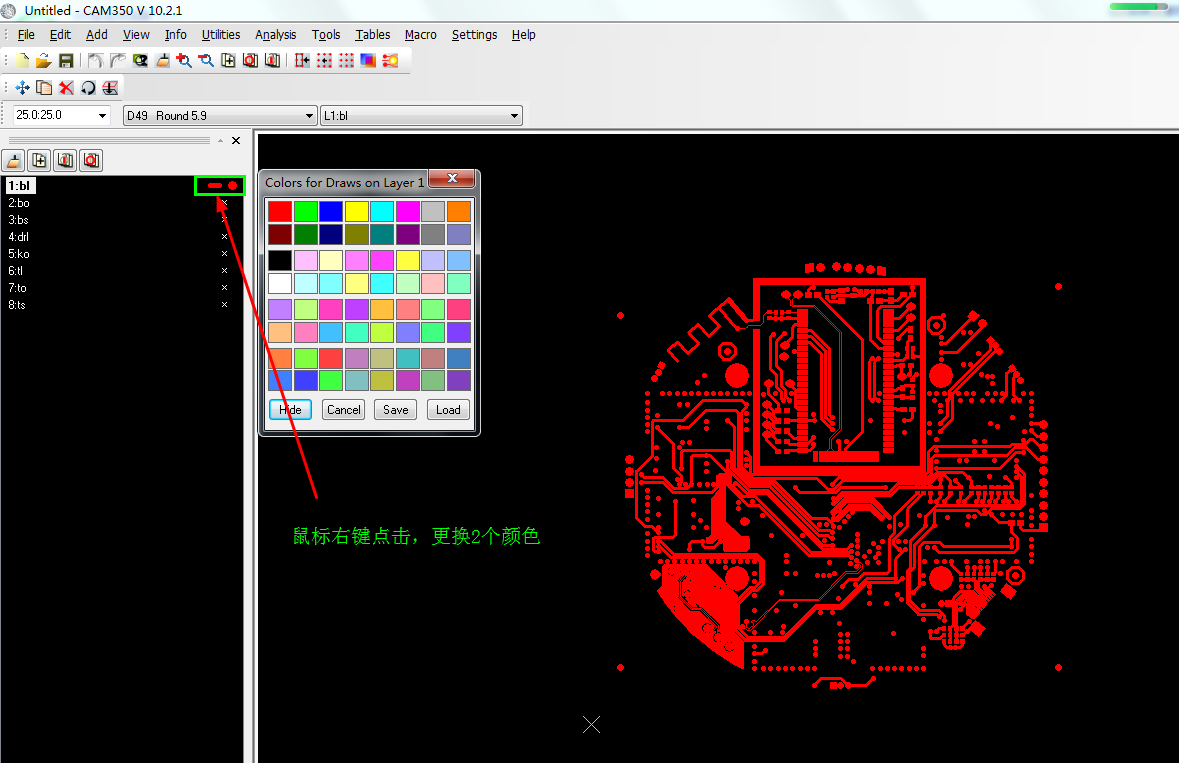Toggle visibility of layer 8:ts
Screen dimensions: 1179x763
point(224,304)
